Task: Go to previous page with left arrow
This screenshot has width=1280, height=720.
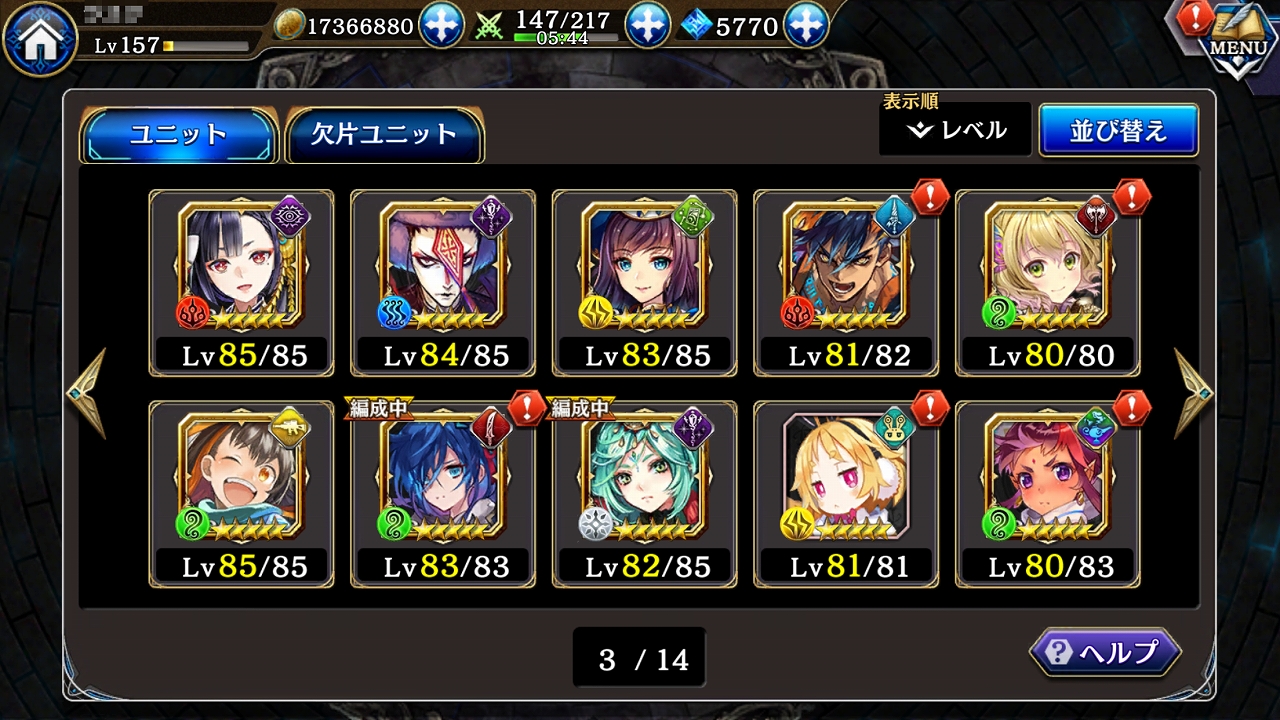Action: 86,394
